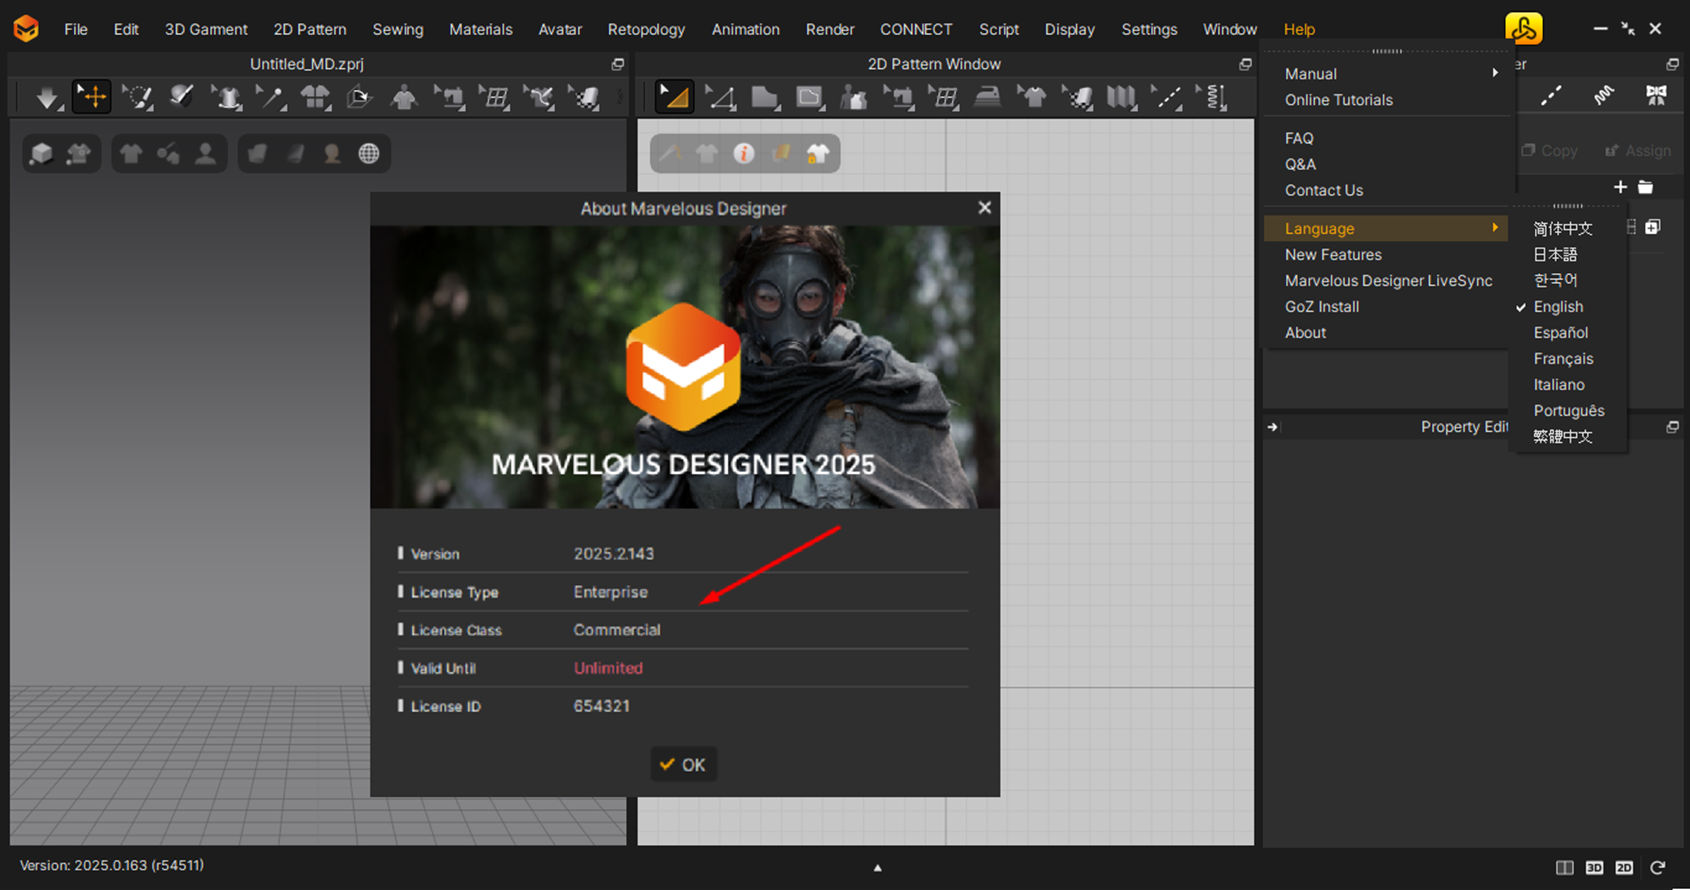Expand the status bar up-arrow at bottom
Screen dimensions: 1690x890
tap(877, 868)
